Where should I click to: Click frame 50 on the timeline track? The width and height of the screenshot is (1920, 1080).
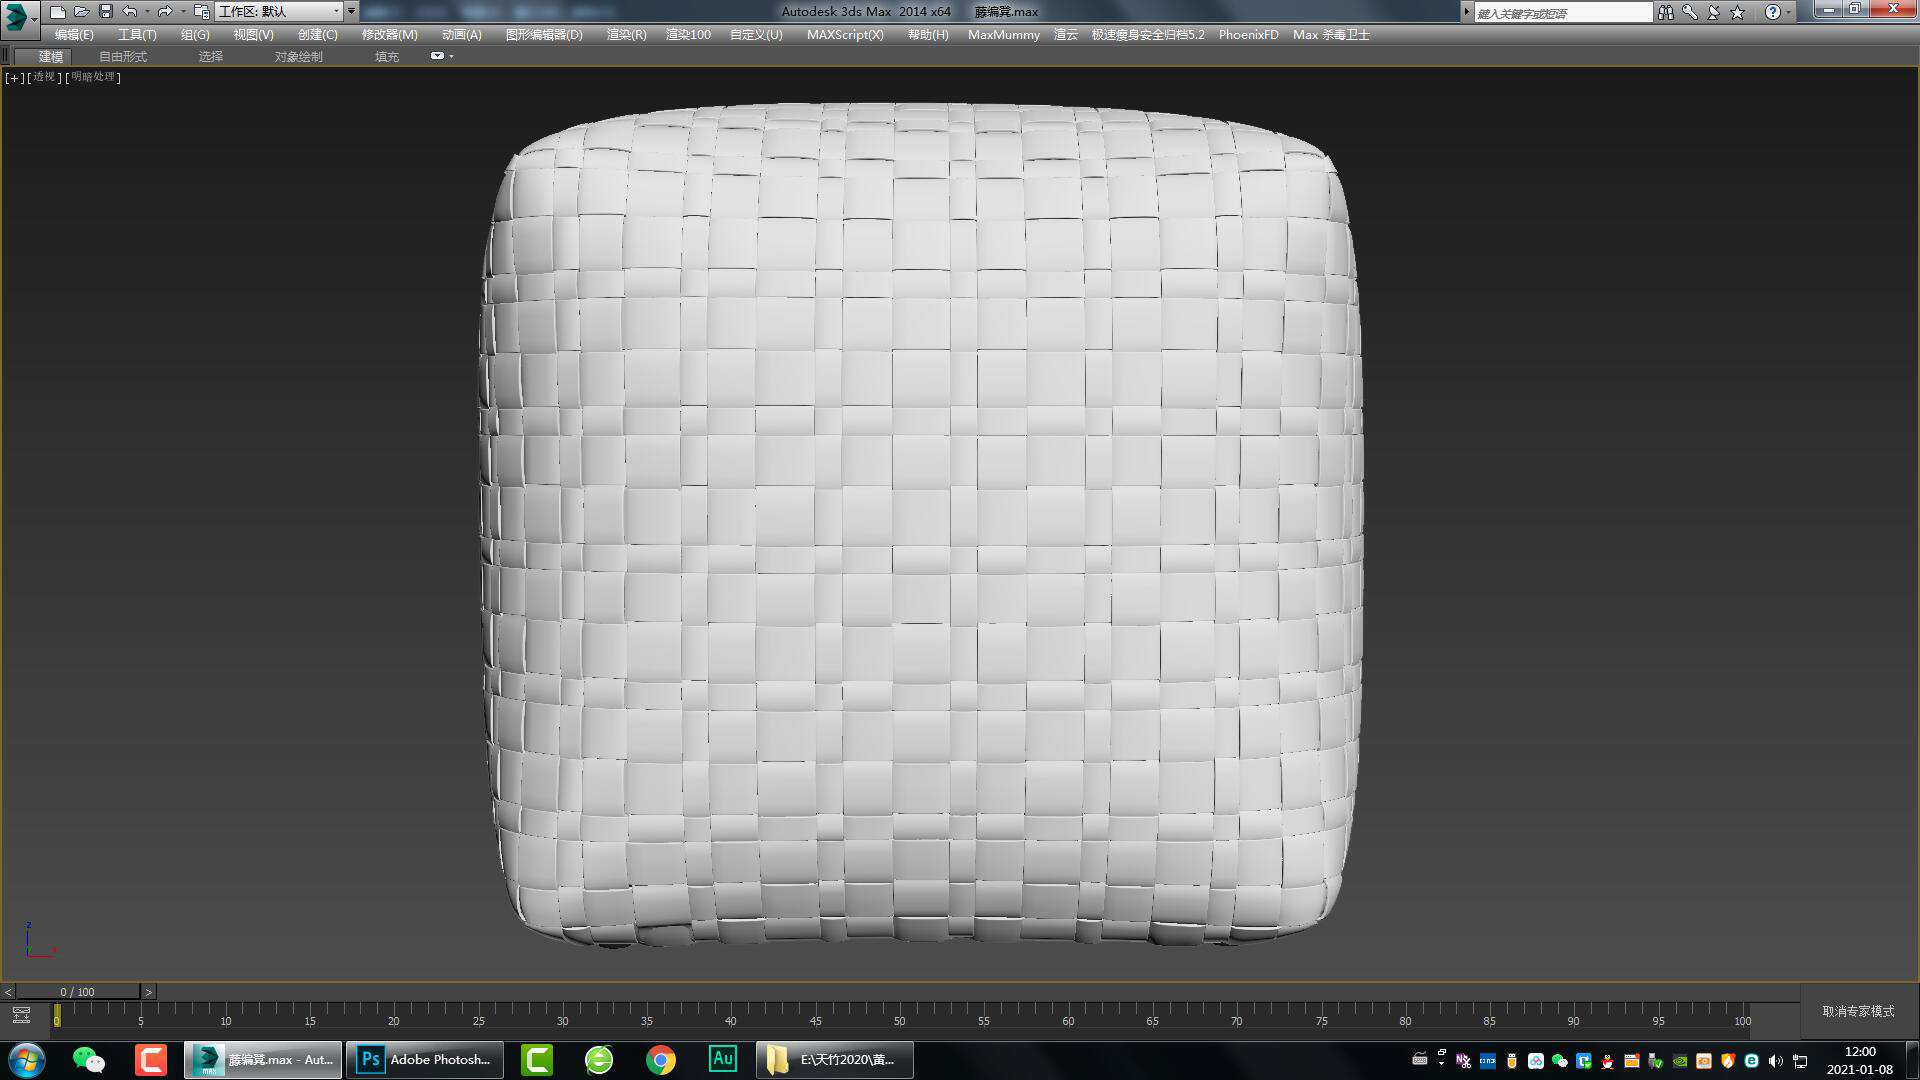(x=899, y=1012)
